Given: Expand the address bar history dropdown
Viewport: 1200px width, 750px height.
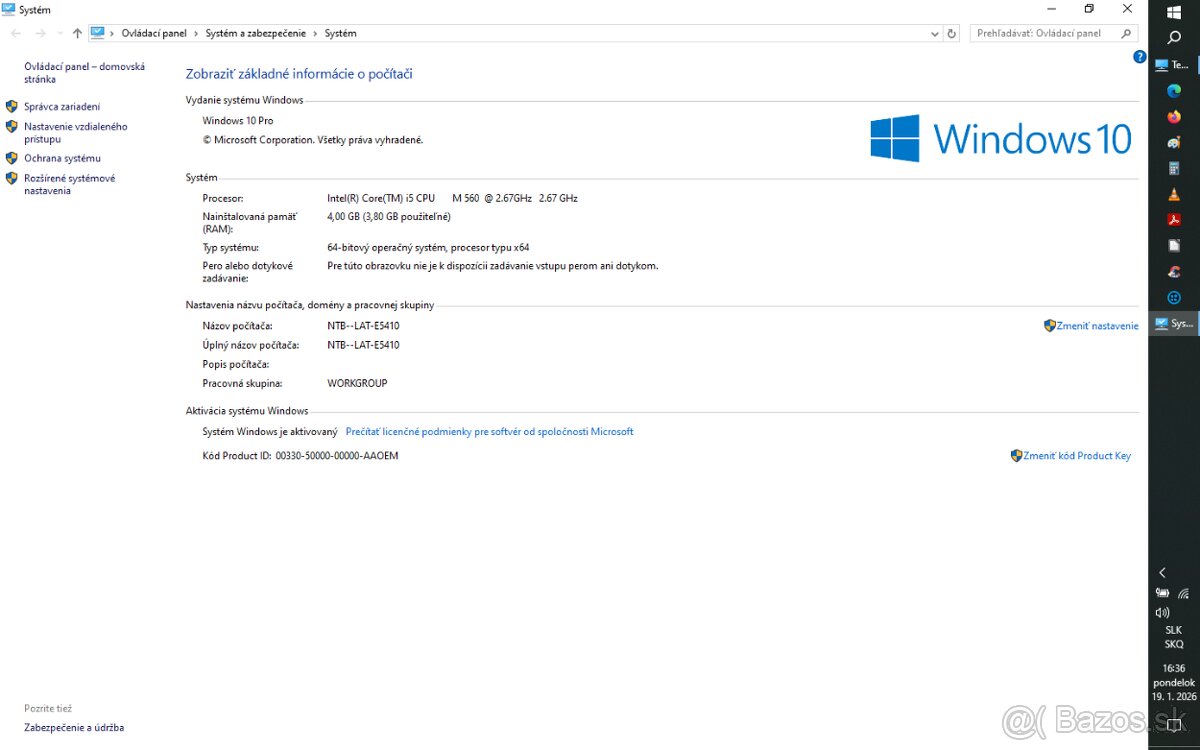Looking at the screenshot, I should (935, 33).
